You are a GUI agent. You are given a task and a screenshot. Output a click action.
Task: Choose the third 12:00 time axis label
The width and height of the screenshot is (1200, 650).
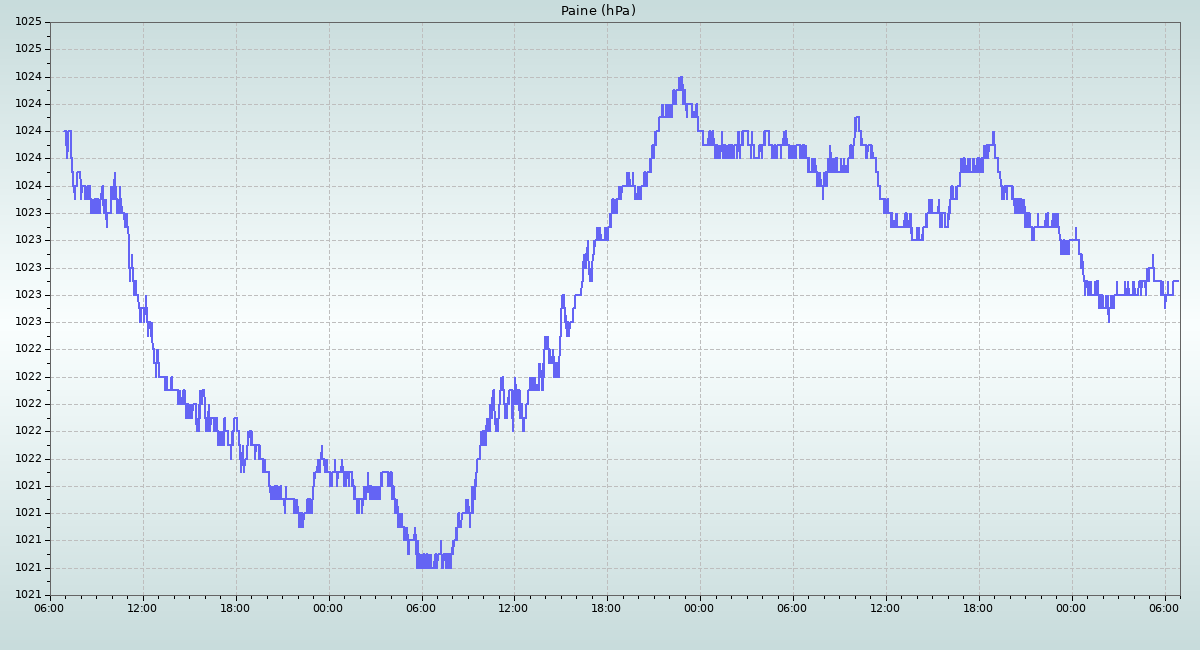(885, 607)
